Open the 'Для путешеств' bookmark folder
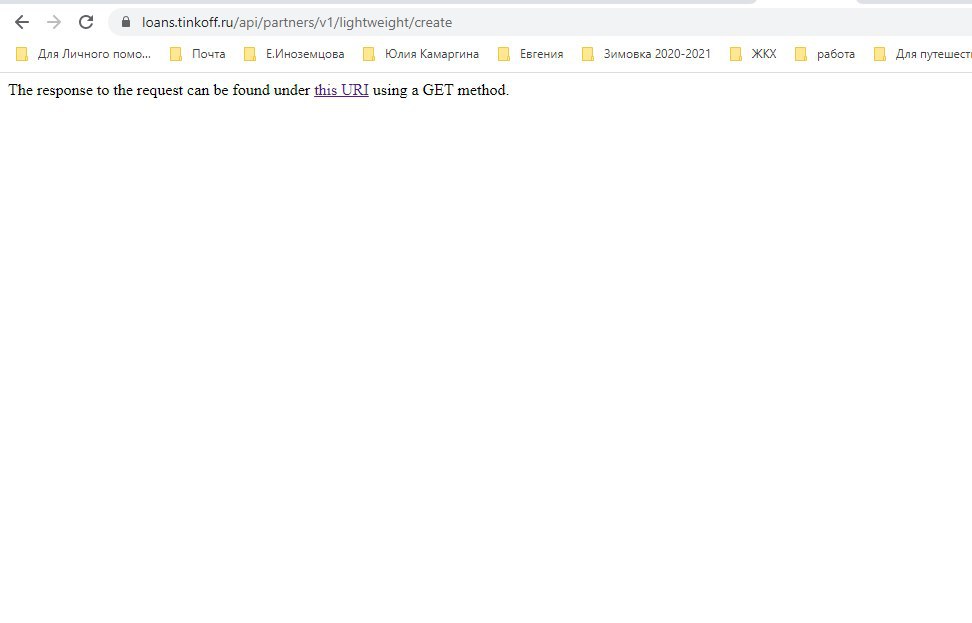Viewport: 972px width, 623px height. 922,54
